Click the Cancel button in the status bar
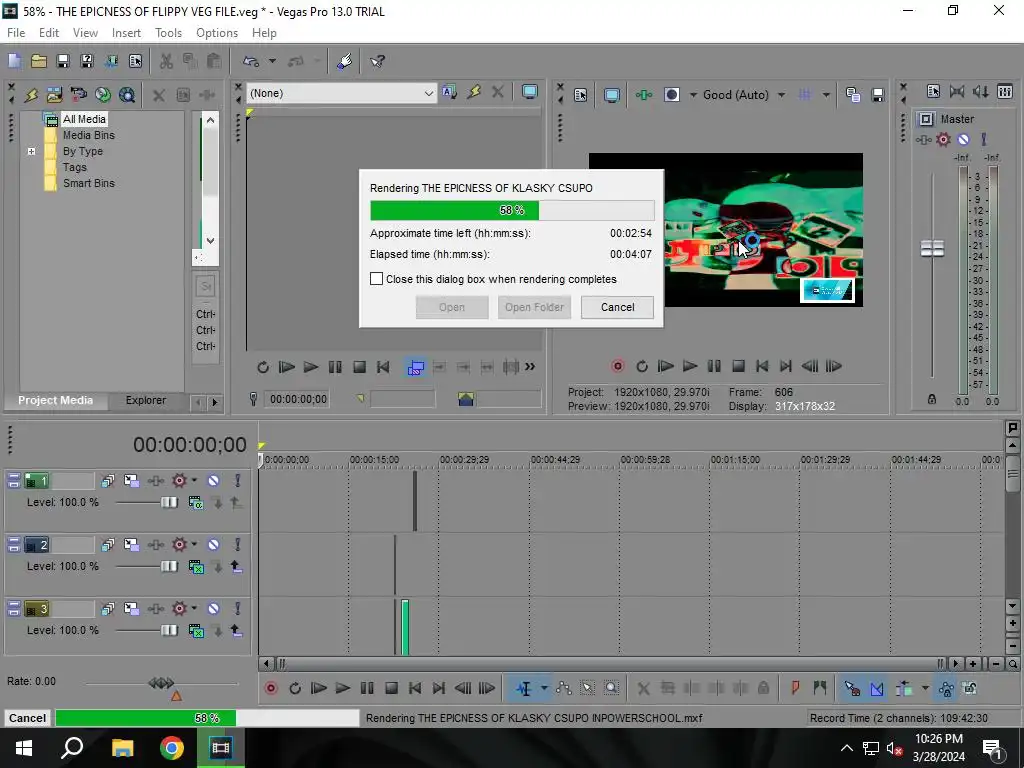 [x=27, y=718]
